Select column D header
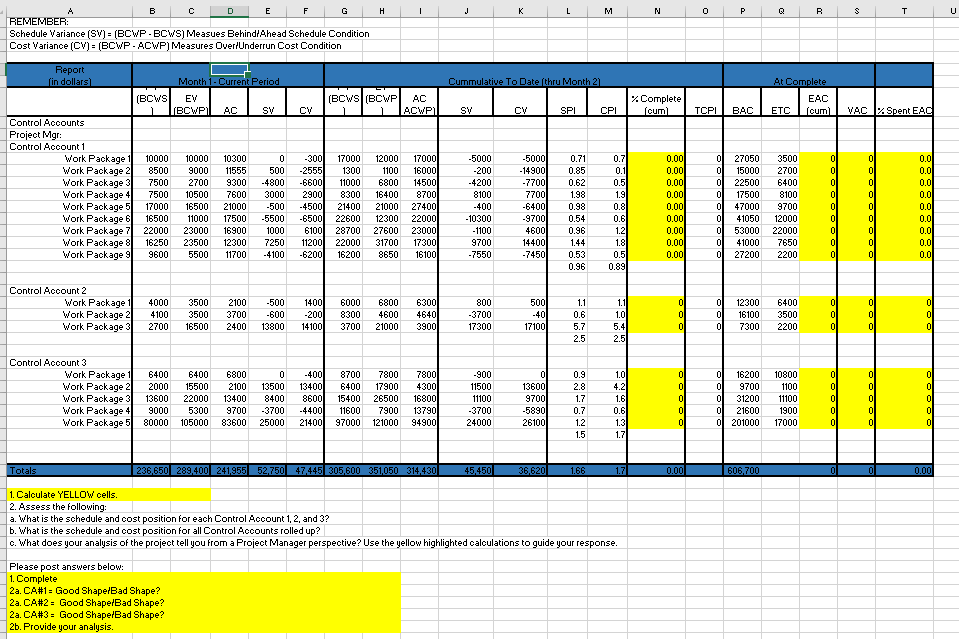The width and height of the screenshot is (959, 639). point(229,10)
